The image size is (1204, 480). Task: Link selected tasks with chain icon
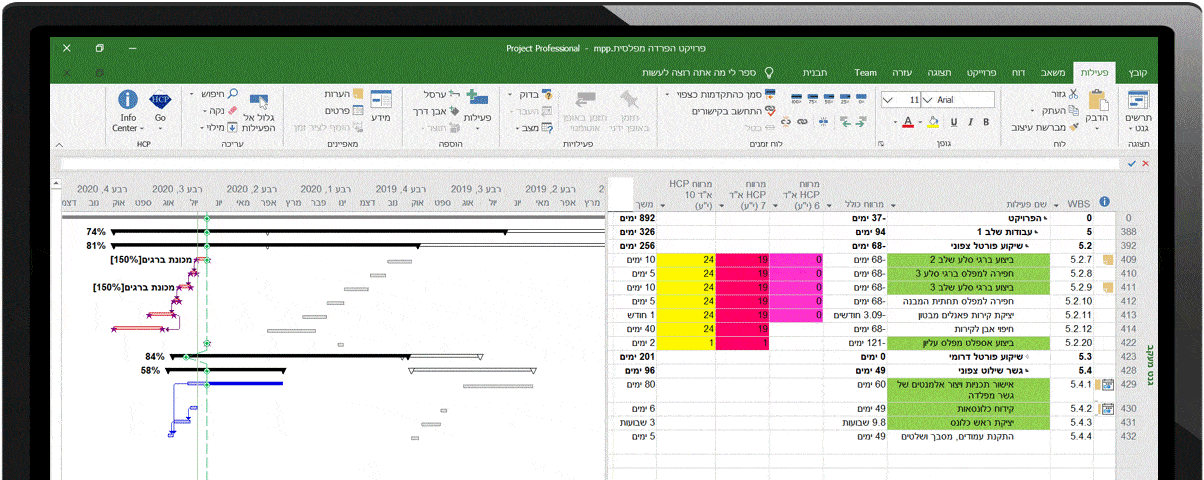click(x=803, y=121)
